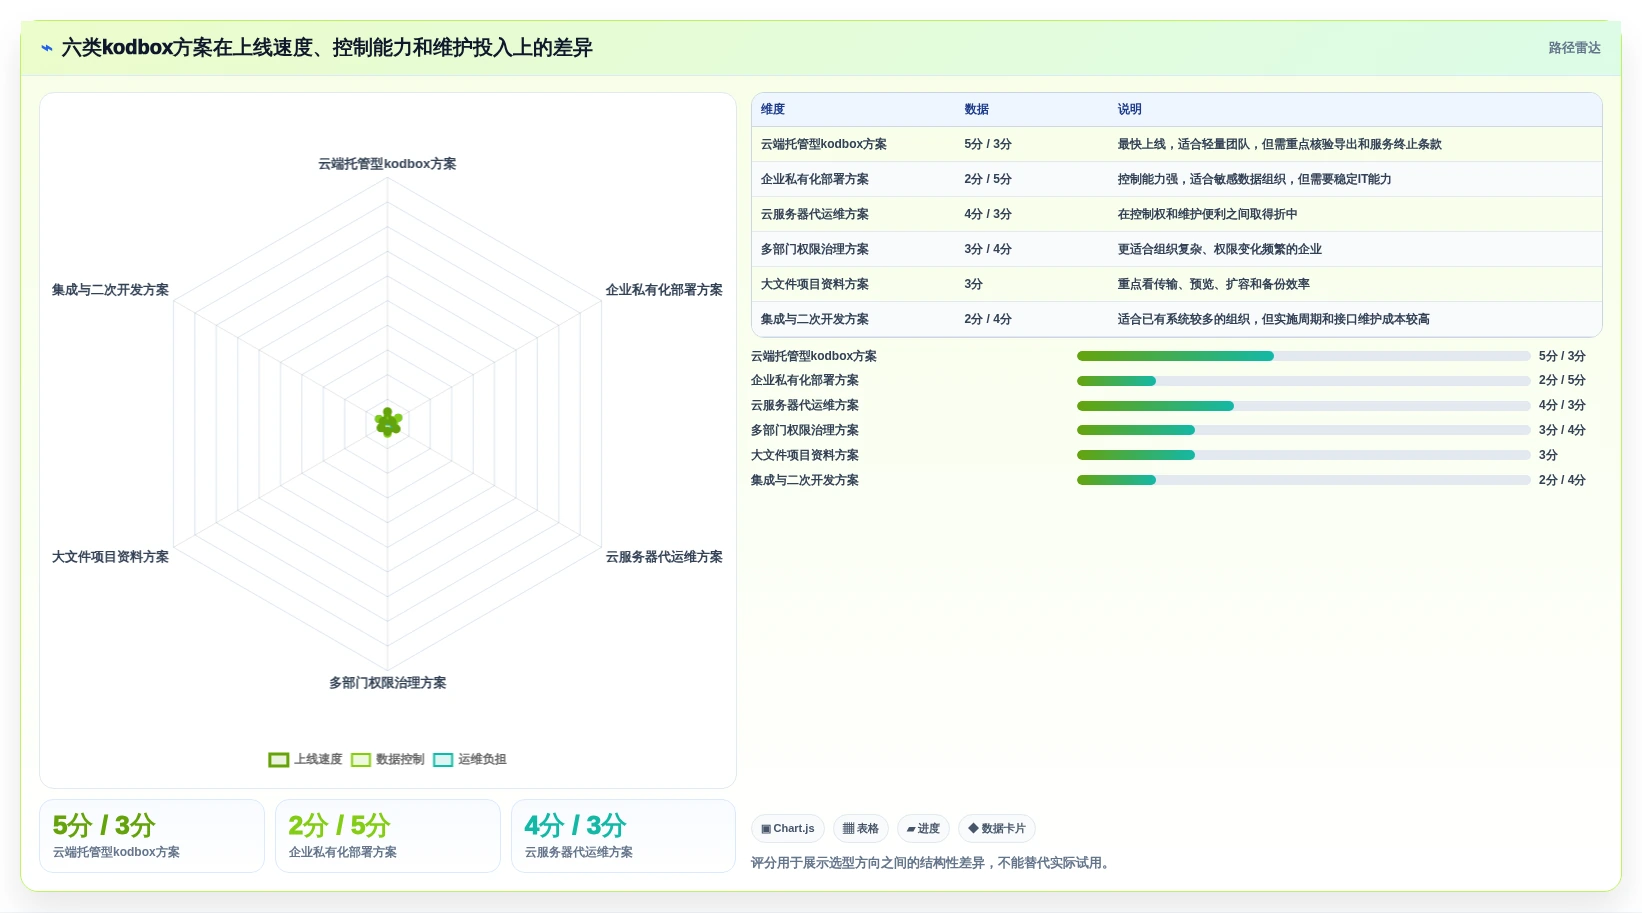Click the radar axis label 大文件项目资料方案
This screenshot has height=913, width=1642.
coord(110,557)
